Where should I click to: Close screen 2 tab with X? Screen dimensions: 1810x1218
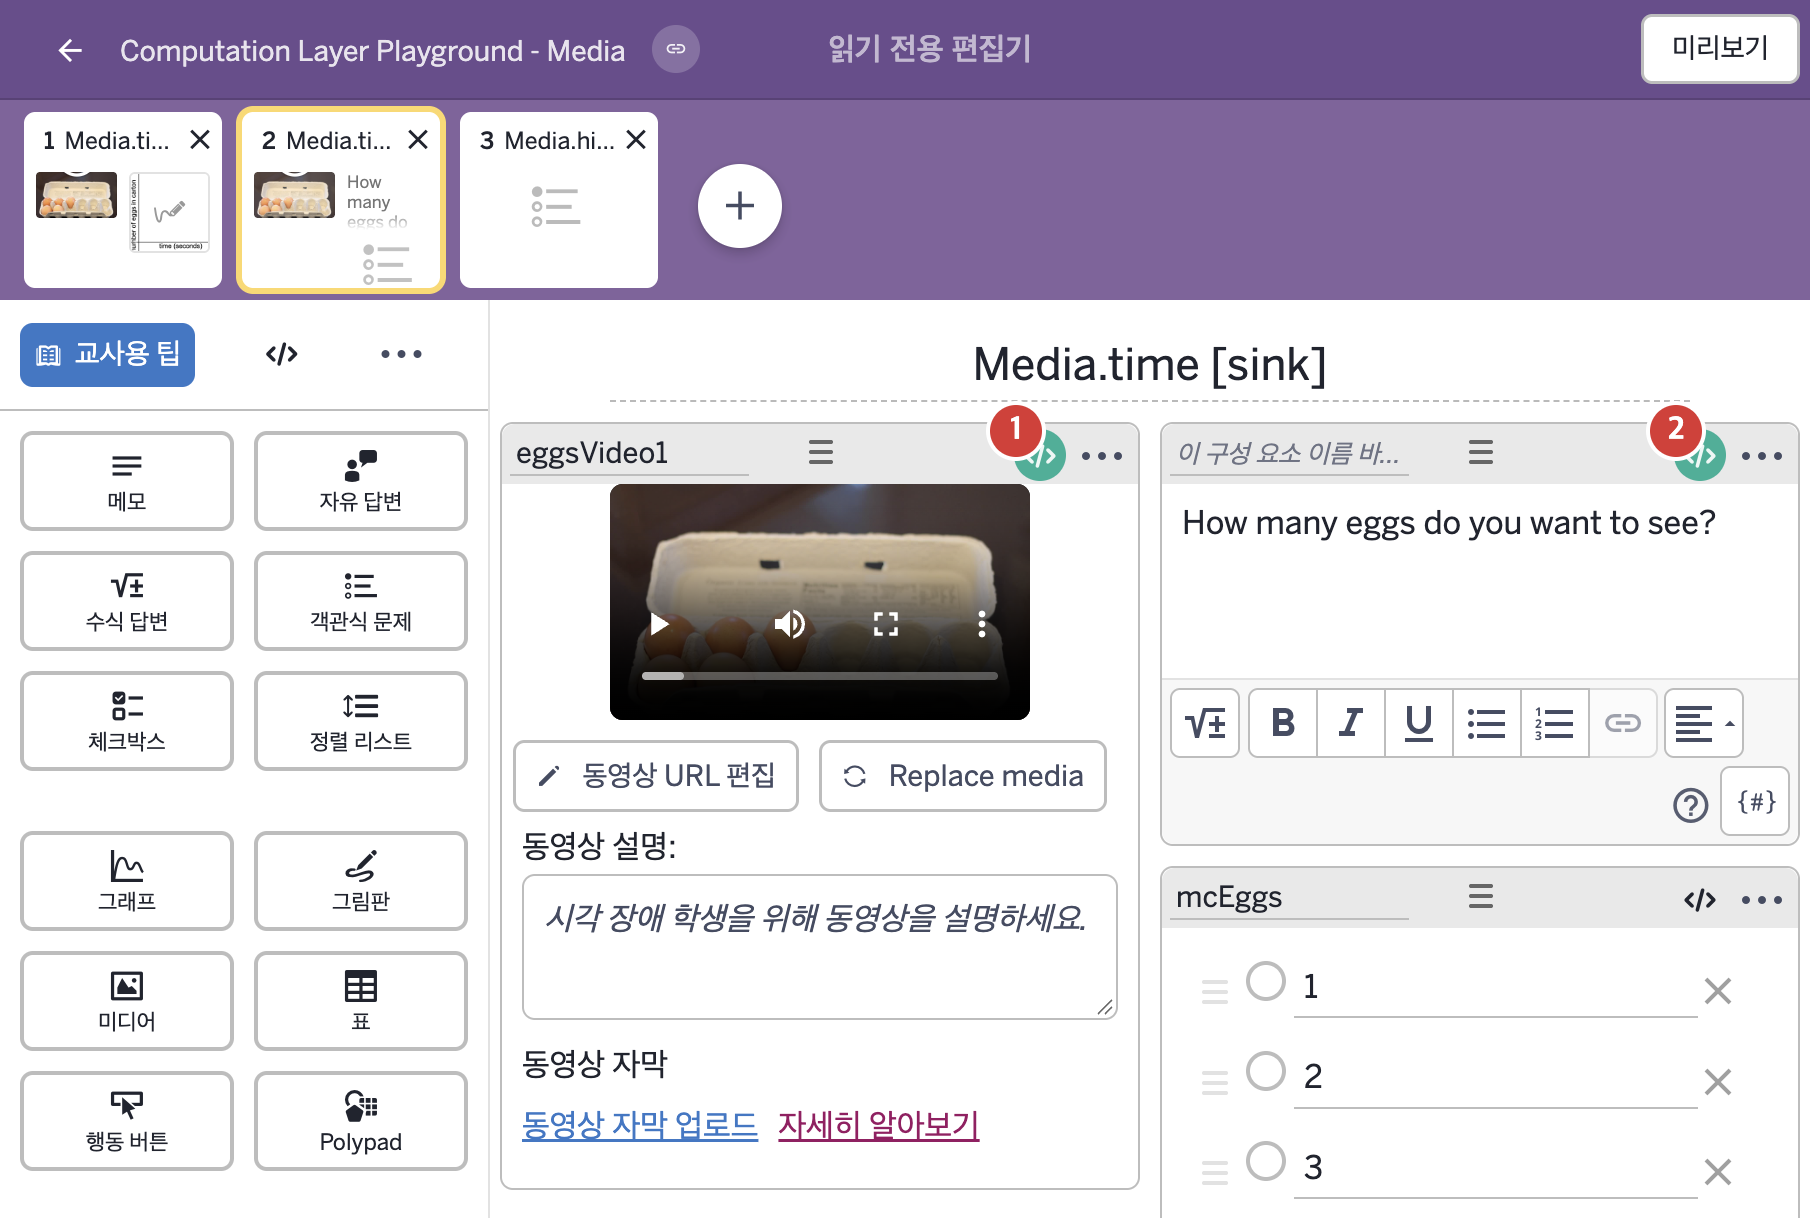pyautogui.click(x=418, y=140)
